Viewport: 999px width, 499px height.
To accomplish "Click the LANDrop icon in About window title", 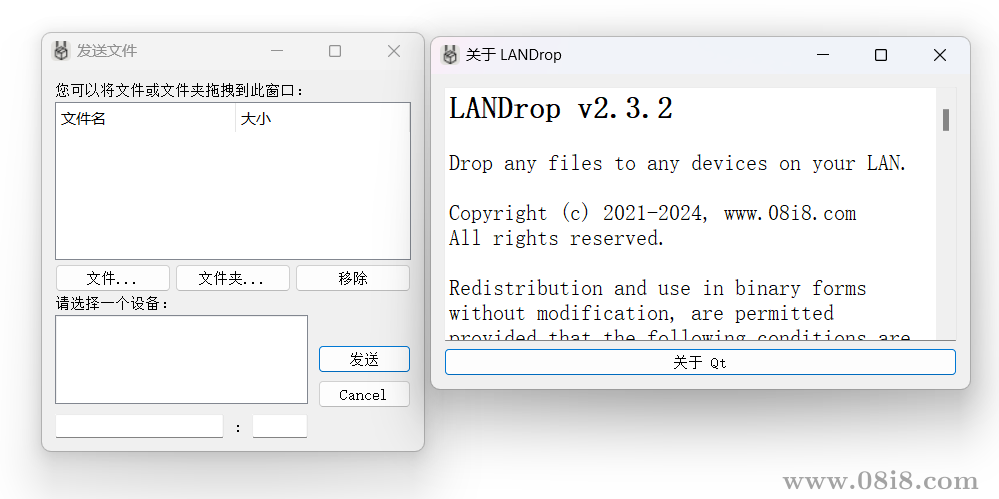I will 450,55.
